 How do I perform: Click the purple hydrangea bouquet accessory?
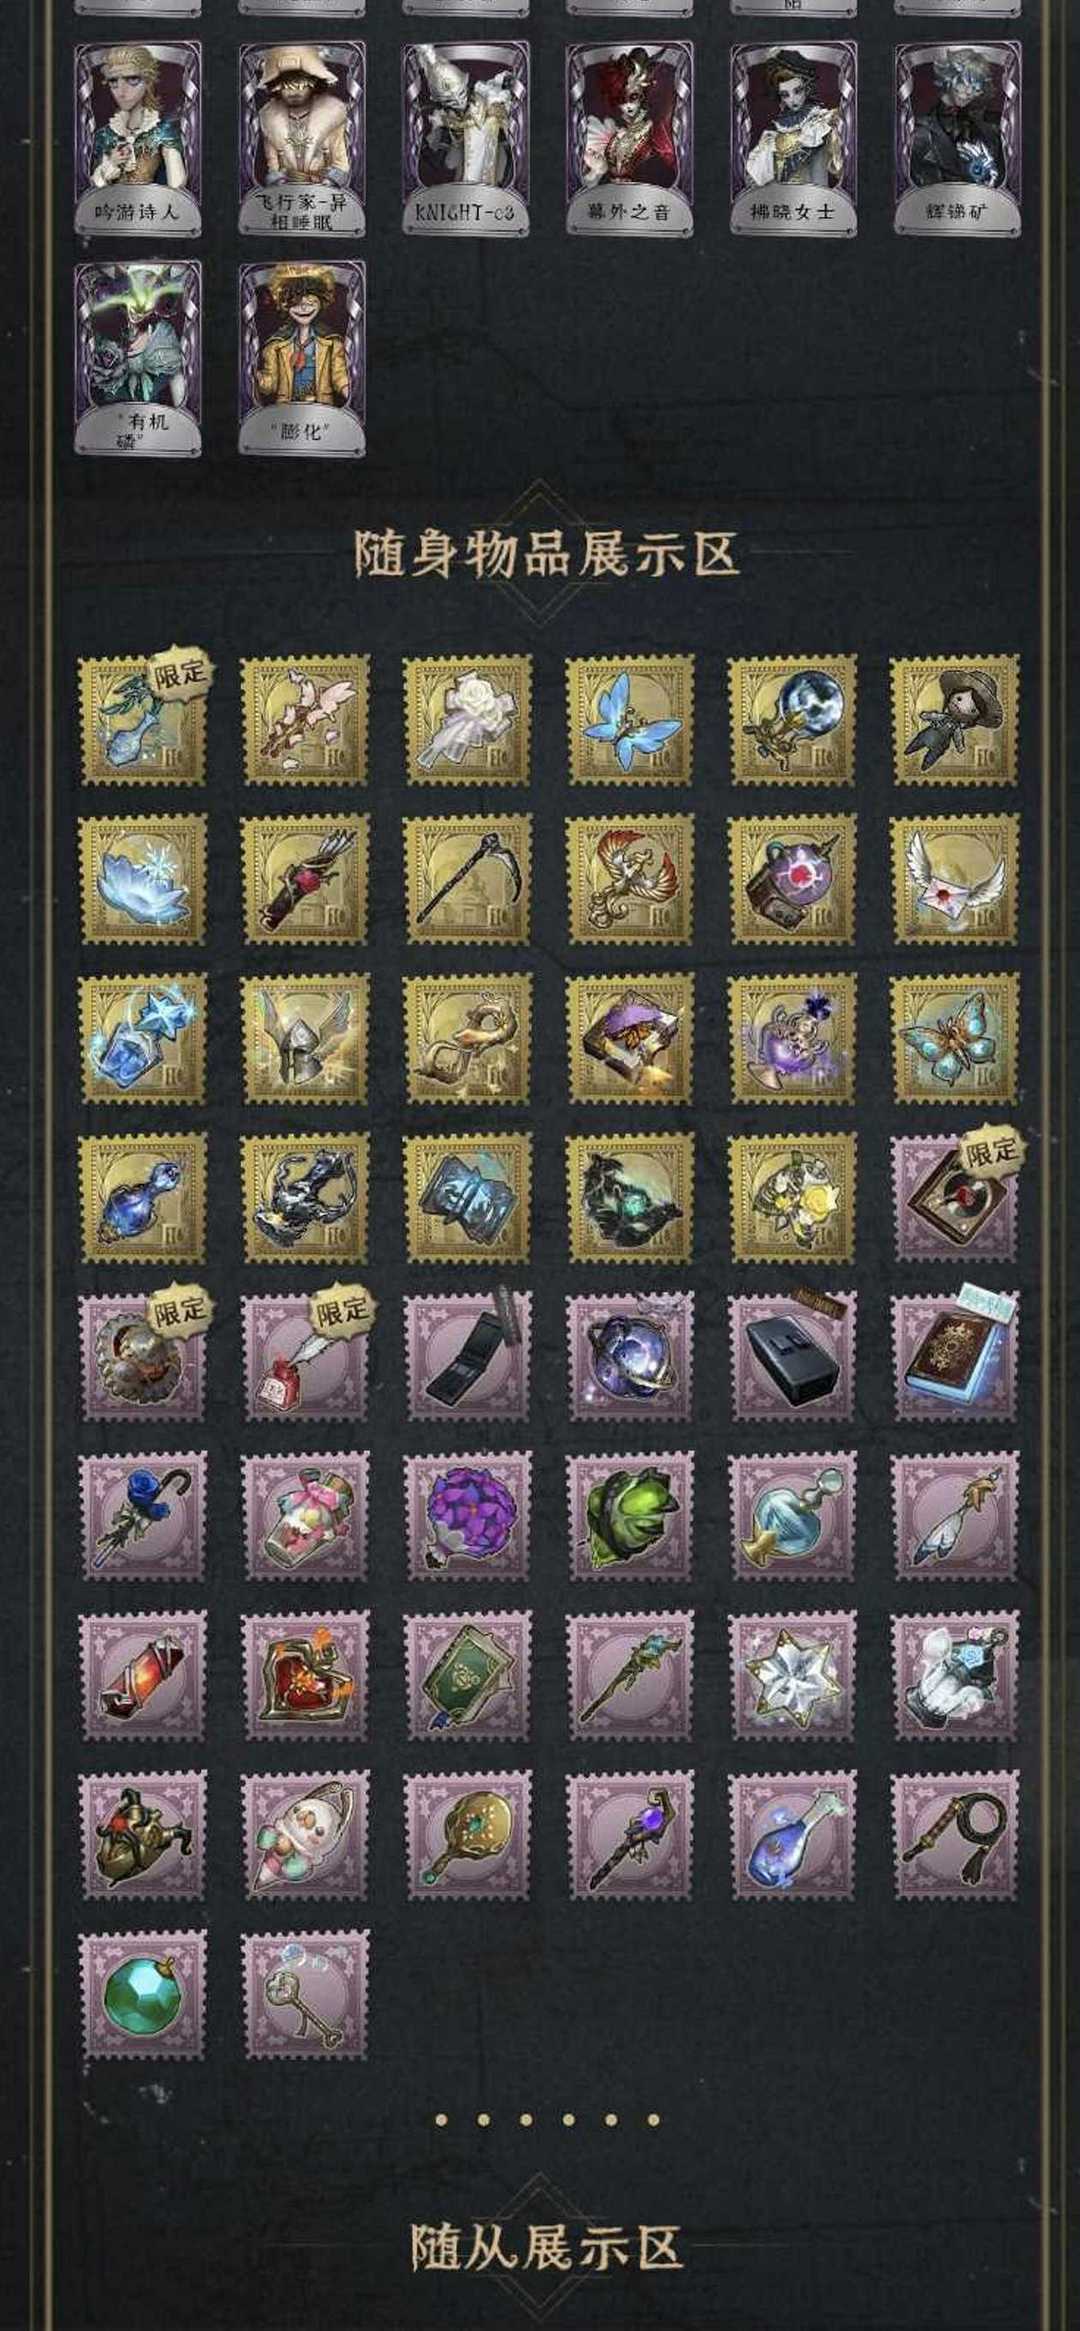click(467, 1516)
